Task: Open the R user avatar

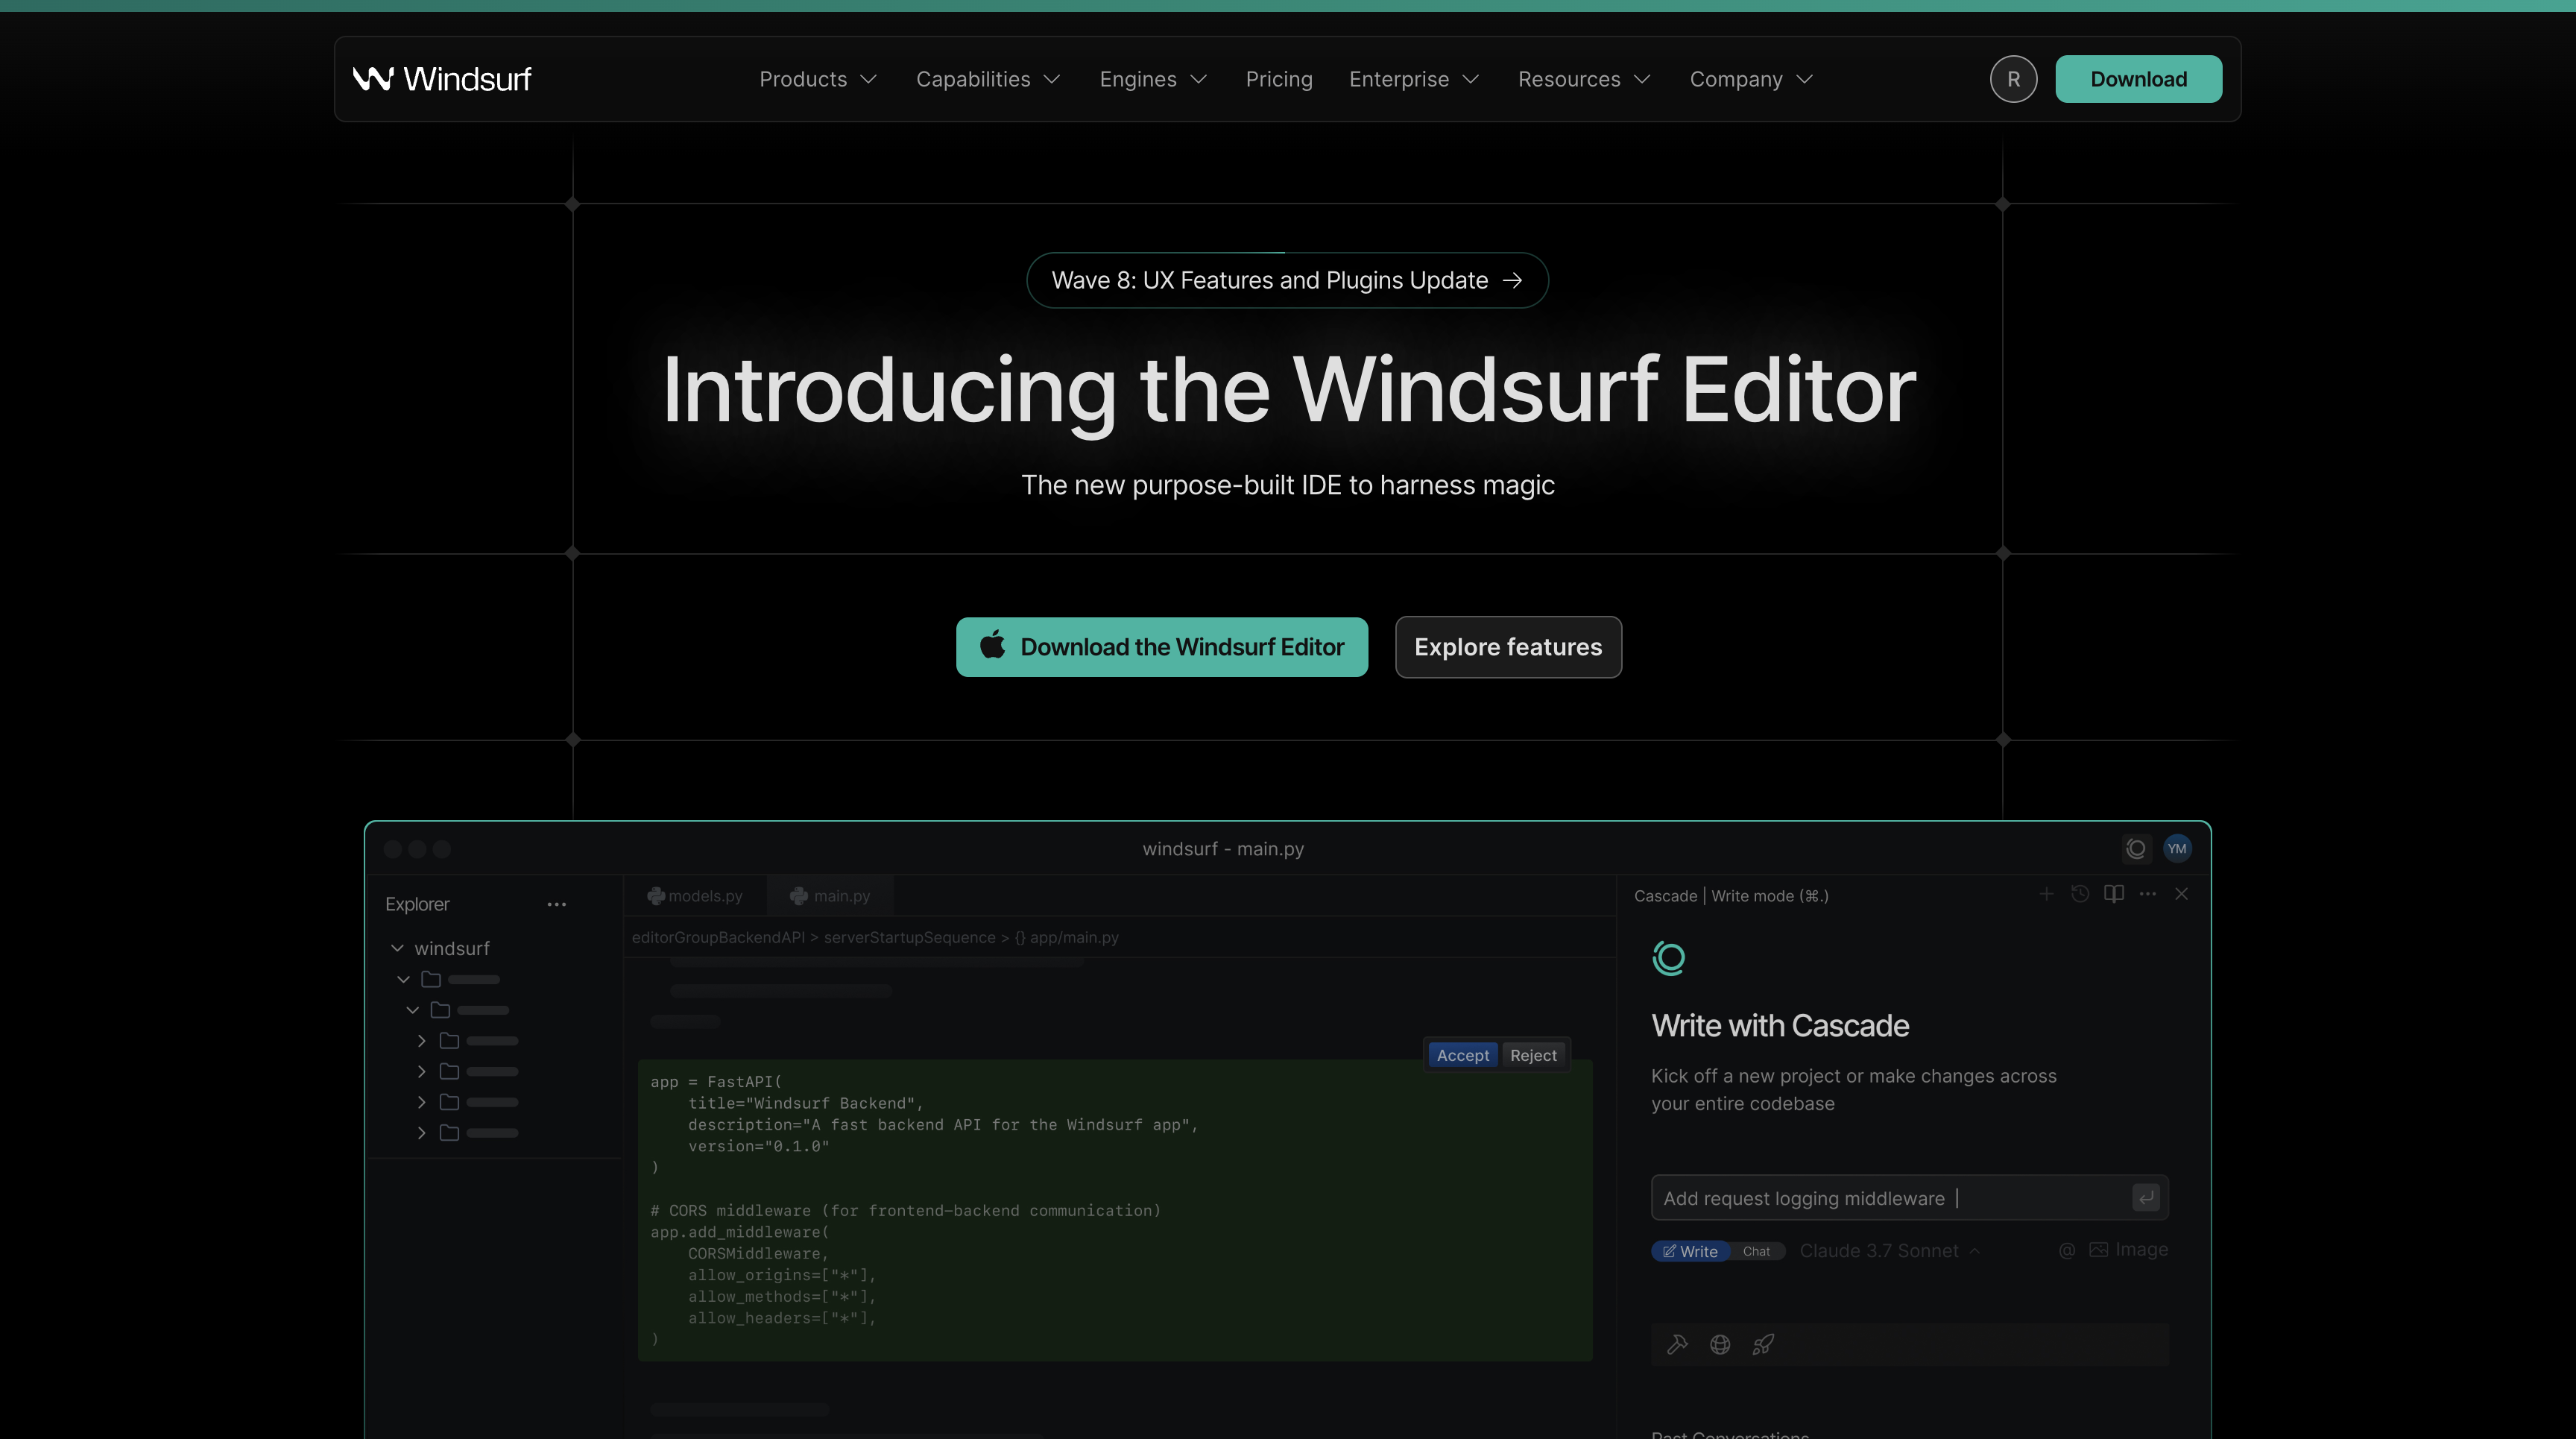Action: [2013, 79]
